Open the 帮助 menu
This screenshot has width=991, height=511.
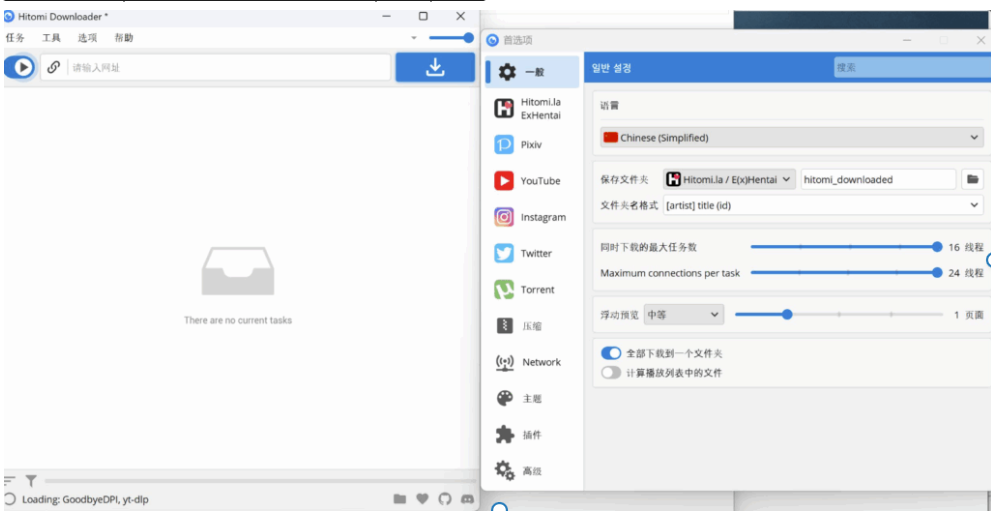coord(124,38)
